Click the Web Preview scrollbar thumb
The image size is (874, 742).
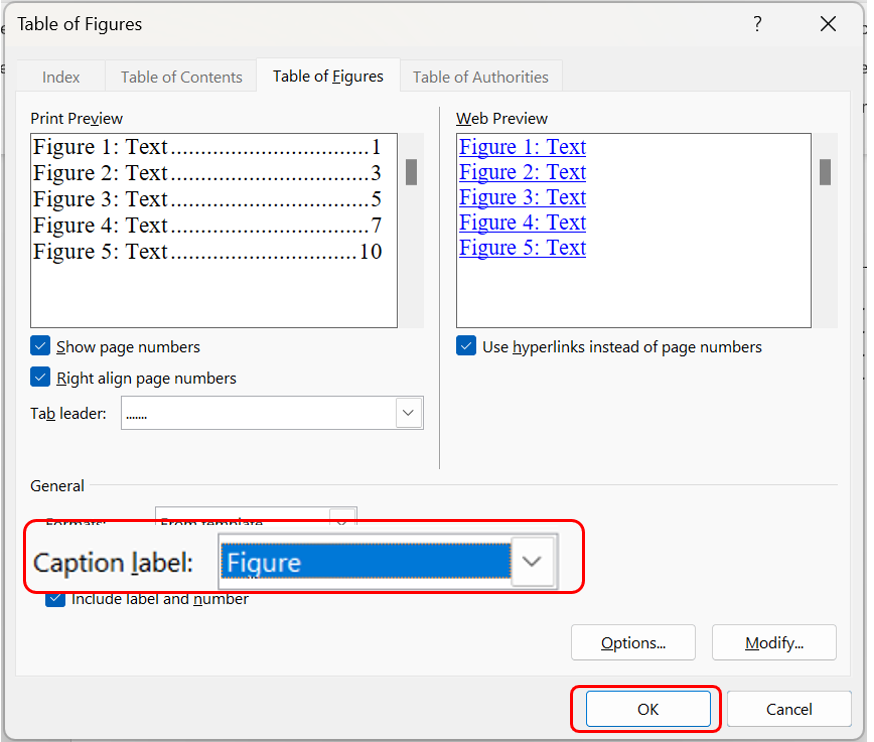coord(825,172)
